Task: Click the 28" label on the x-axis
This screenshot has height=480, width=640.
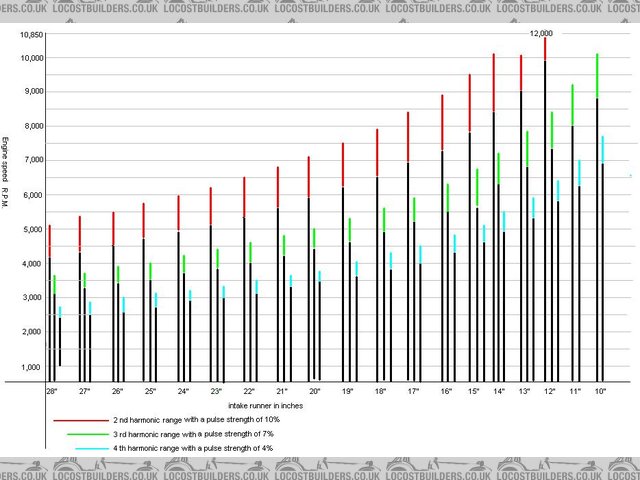Action: click(x=53, y=391)
